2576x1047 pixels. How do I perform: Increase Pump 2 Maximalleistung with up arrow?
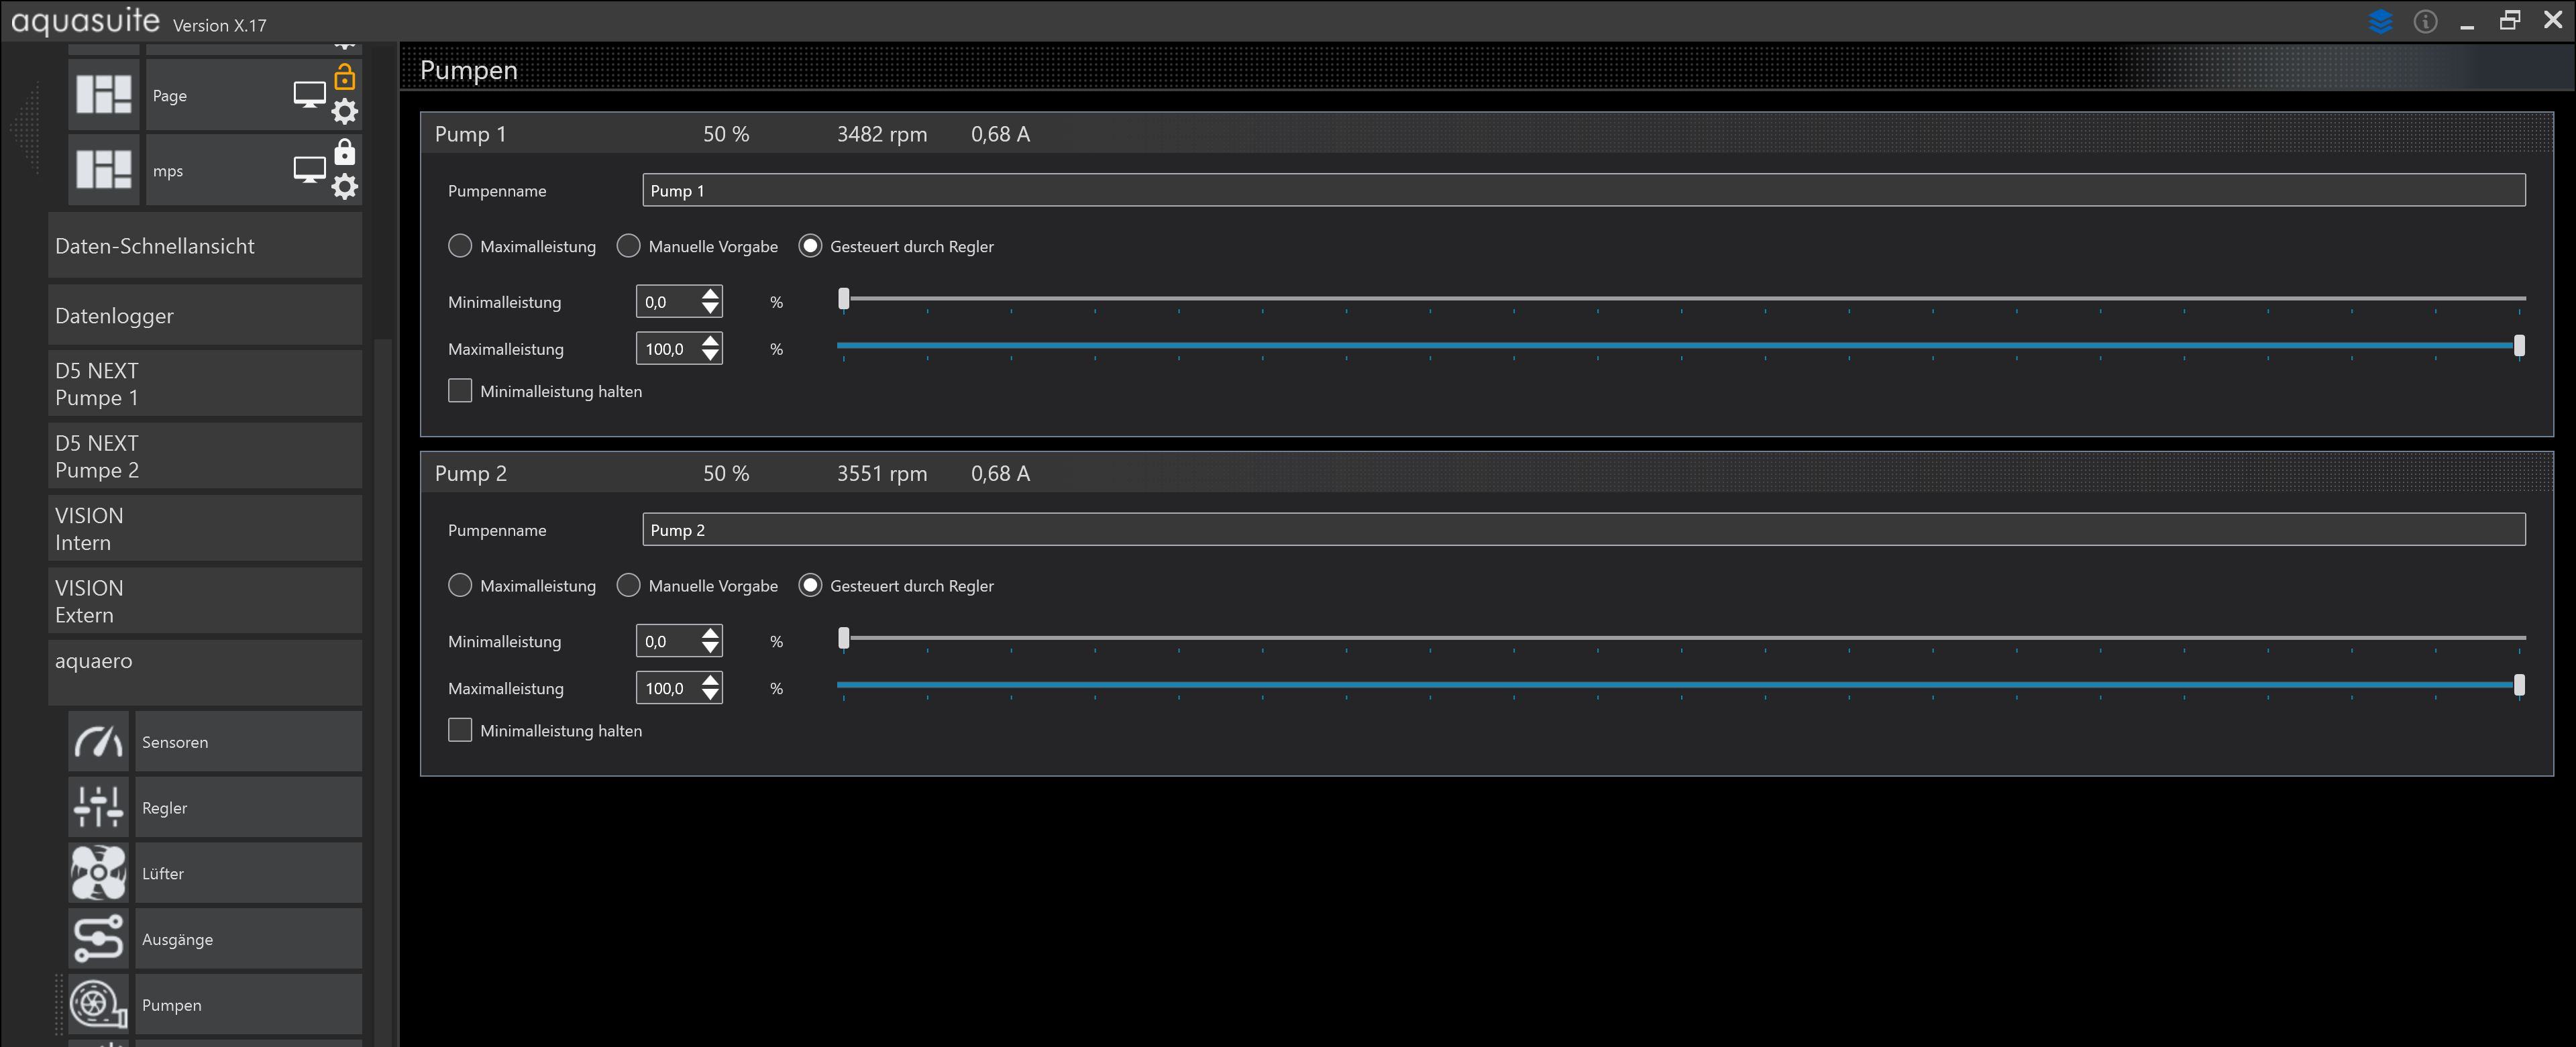click(x=710, y=680)
